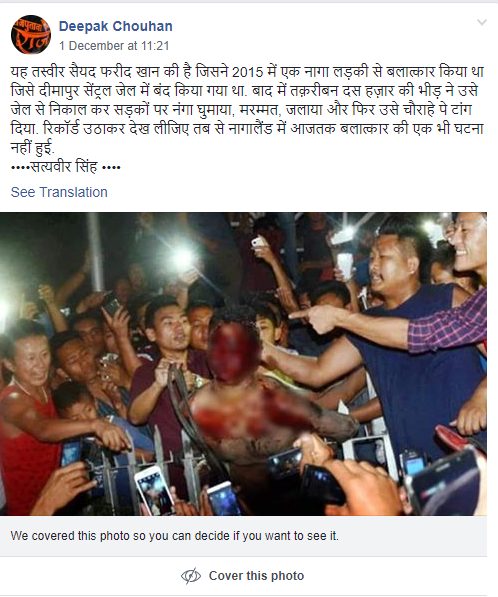Open the attached post photo
The width and height of the screenshot is (498, 597).
pyautogui.click(x=243, y=364)
